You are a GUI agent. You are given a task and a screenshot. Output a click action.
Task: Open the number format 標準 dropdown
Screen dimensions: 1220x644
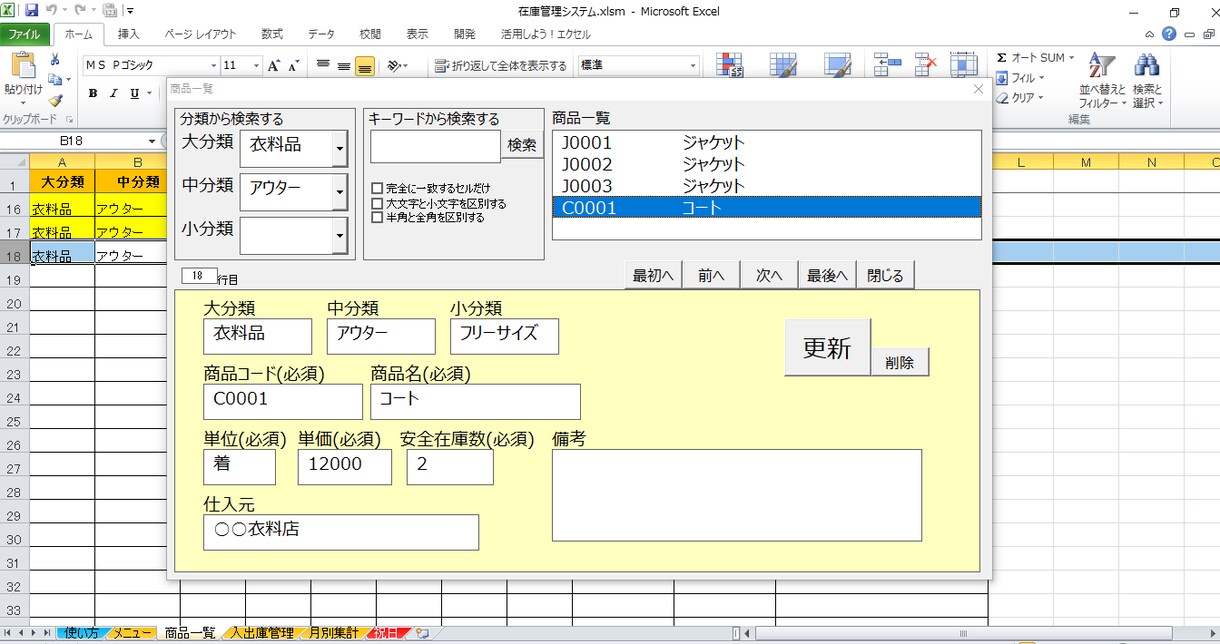[x=693, y=66]
